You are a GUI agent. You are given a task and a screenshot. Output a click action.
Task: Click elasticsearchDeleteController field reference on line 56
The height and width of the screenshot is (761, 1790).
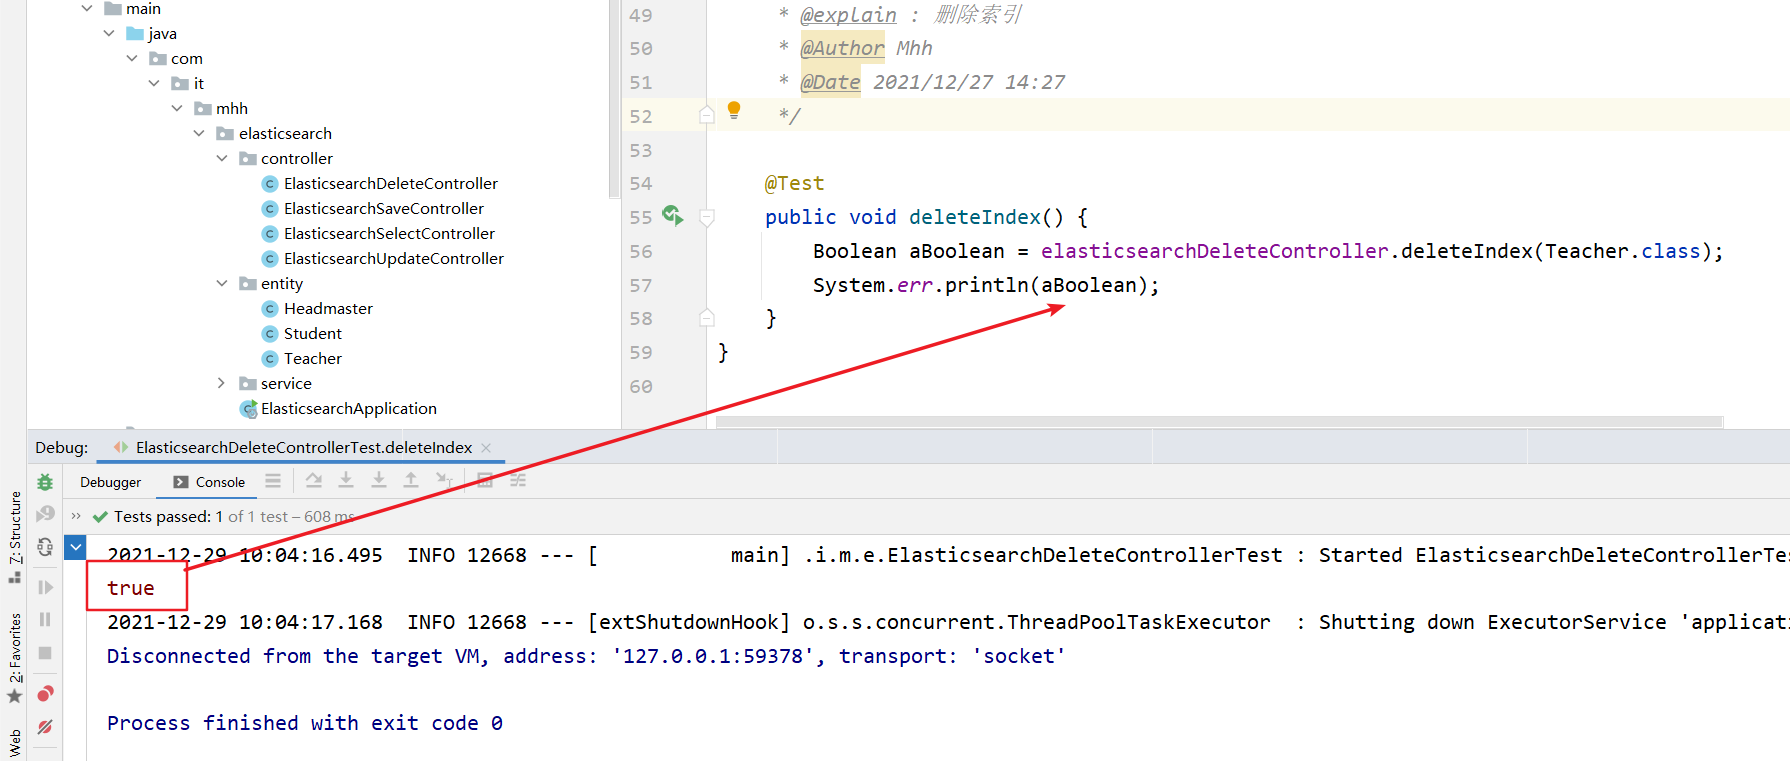1214,251
